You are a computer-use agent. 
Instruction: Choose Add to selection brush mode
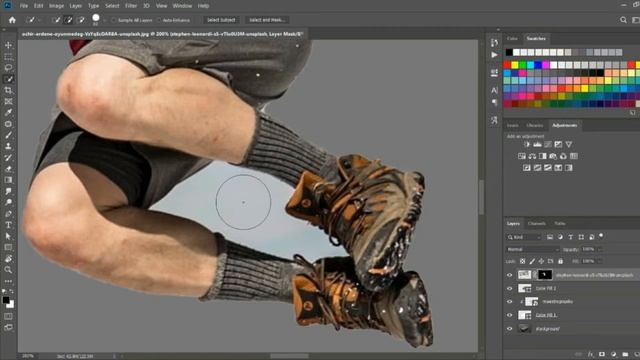[x=68, y=20]
